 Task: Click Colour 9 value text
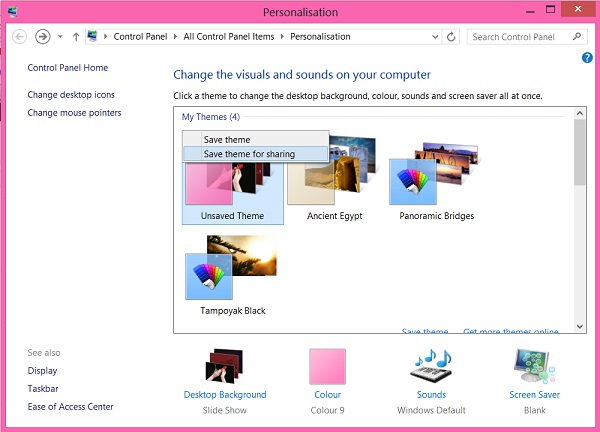[x=328, y=410]
